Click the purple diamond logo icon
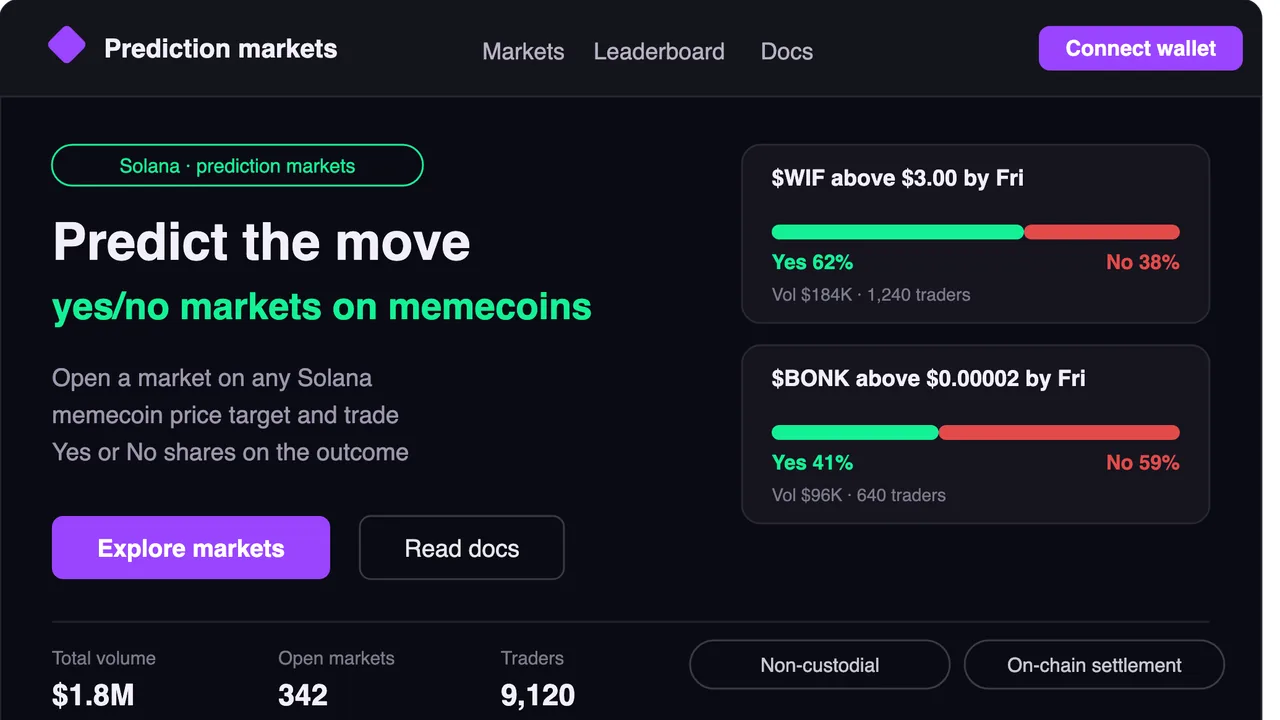The image size is (1280, 720). coord(67,45)
